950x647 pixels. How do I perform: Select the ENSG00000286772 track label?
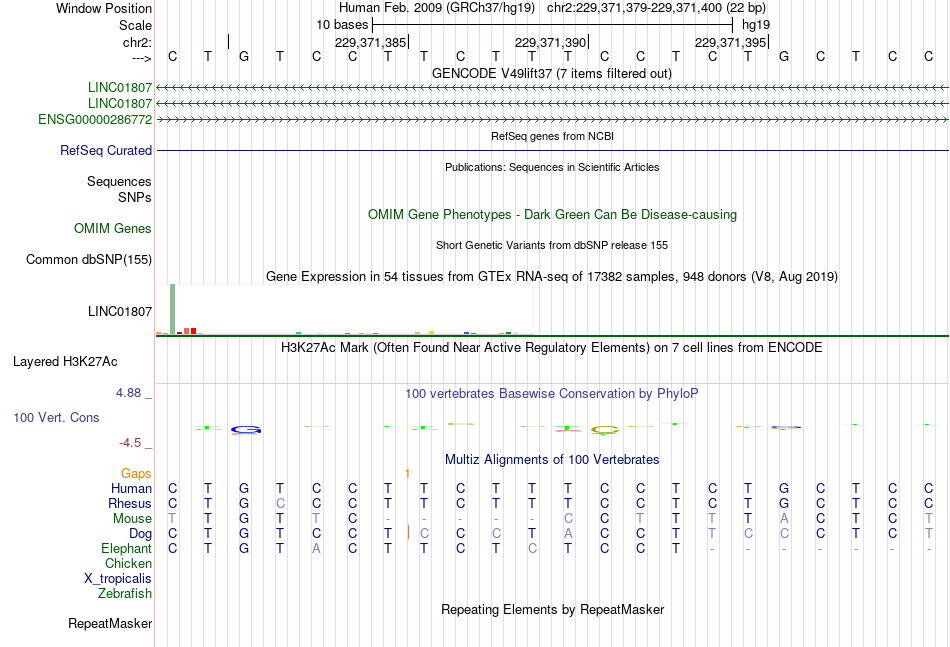coord(95,120)
